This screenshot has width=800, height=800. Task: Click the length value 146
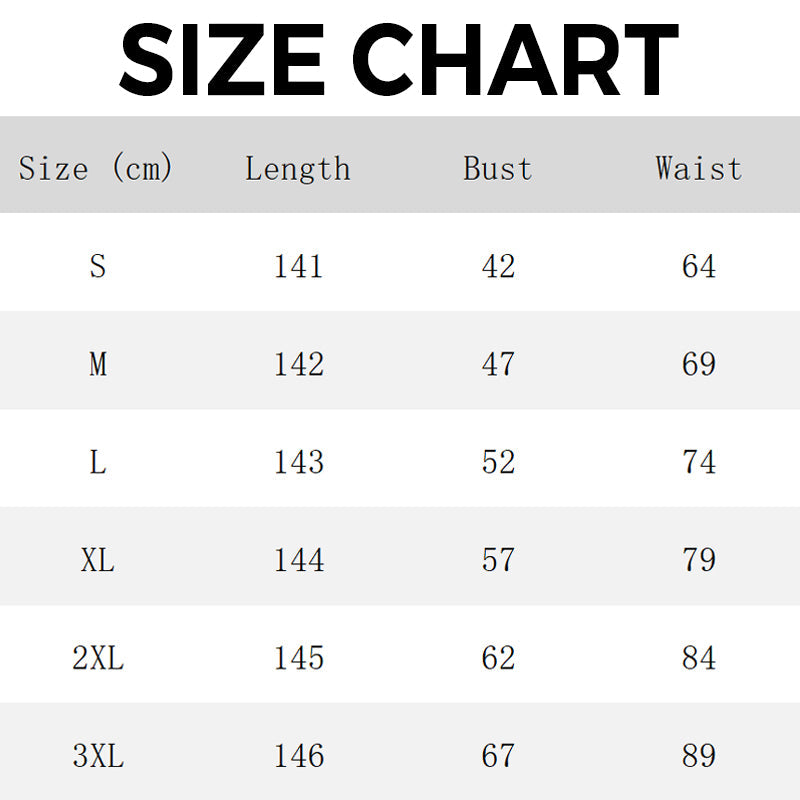point(299,756)
